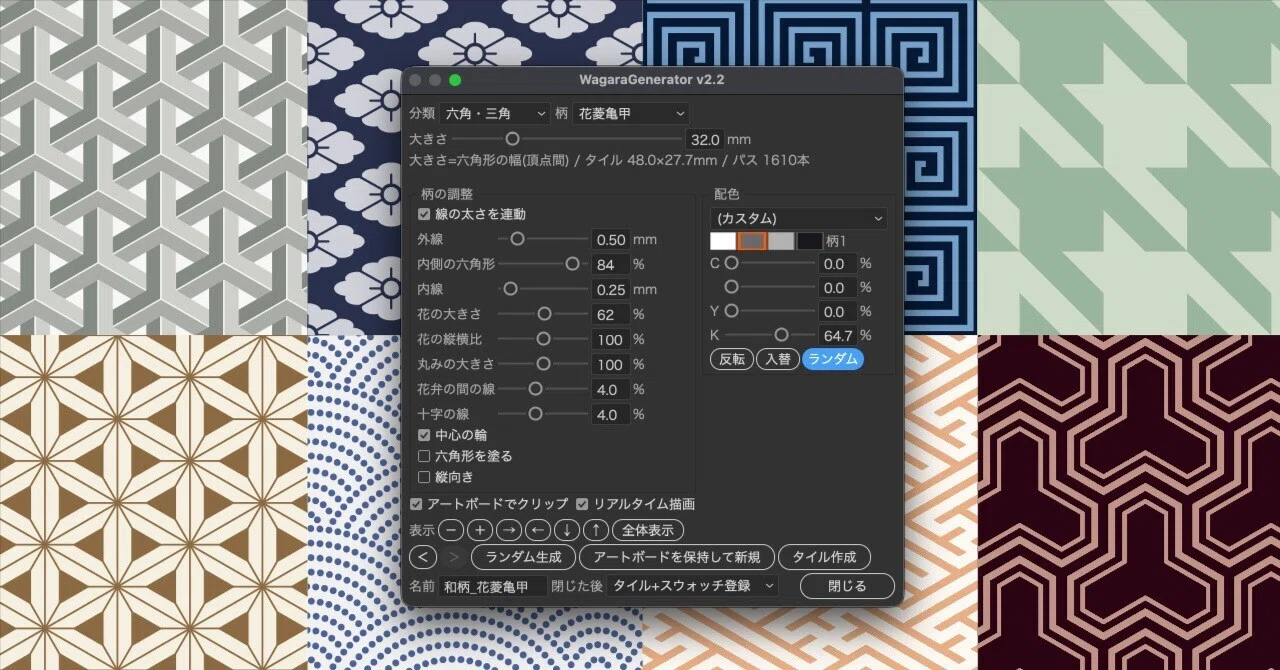The width and height of the screenshot is (1280, 670).
Task: Click the right arrow view button
Action: [x=509, y=530]
